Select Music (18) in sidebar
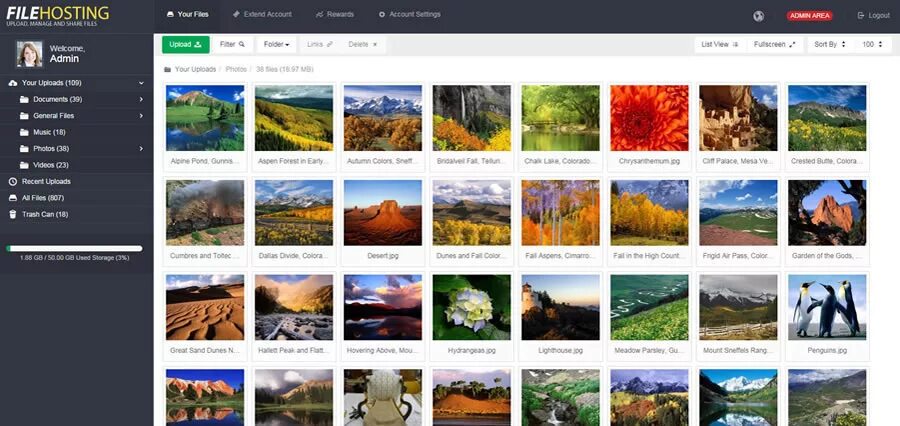The height and width of the screenshot is (426, 900). [x=49, y=133]
